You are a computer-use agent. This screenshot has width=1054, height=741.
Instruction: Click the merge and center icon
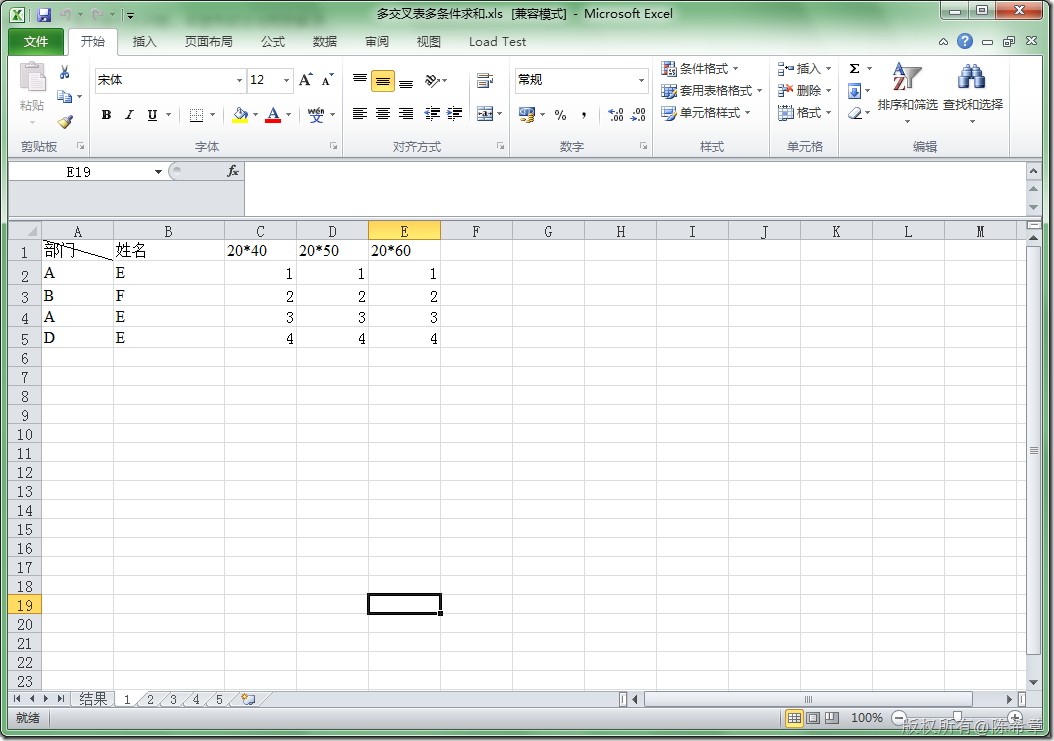[485, 114]
